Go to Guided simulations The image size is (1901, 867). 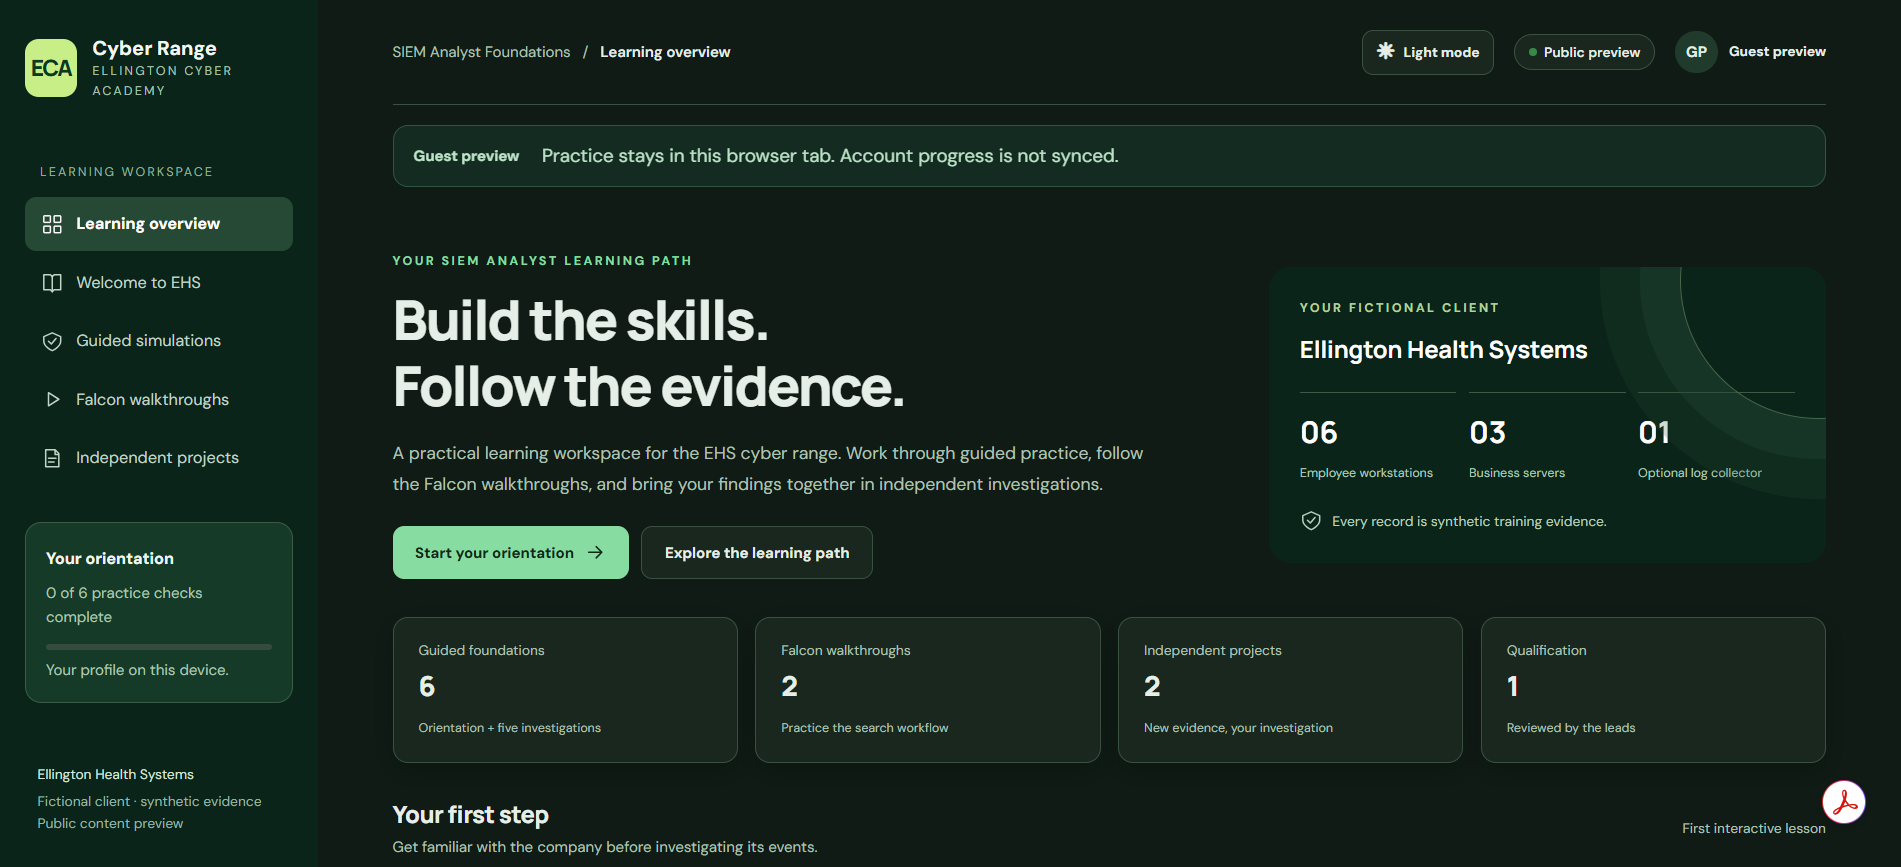click(x=159, y=341)
